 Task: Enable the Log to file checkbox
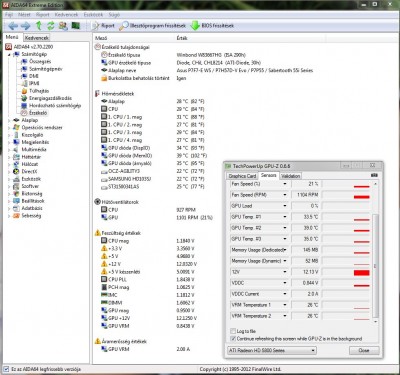click(x=233, y=331)
